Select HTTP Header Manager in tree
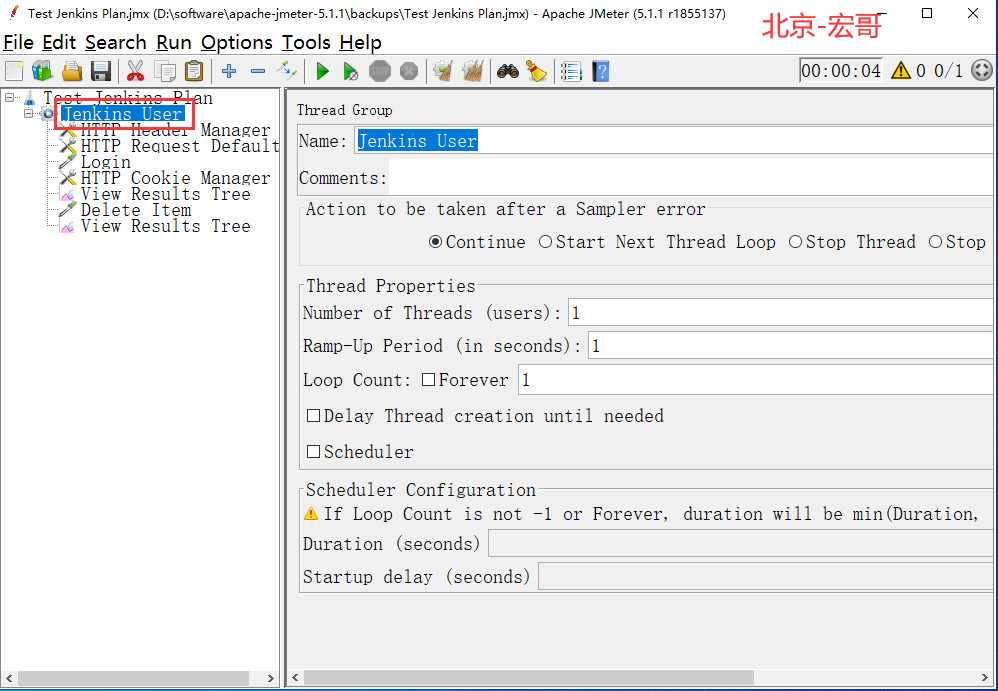Viewport: 998px width, 691px height. point(175,130)
